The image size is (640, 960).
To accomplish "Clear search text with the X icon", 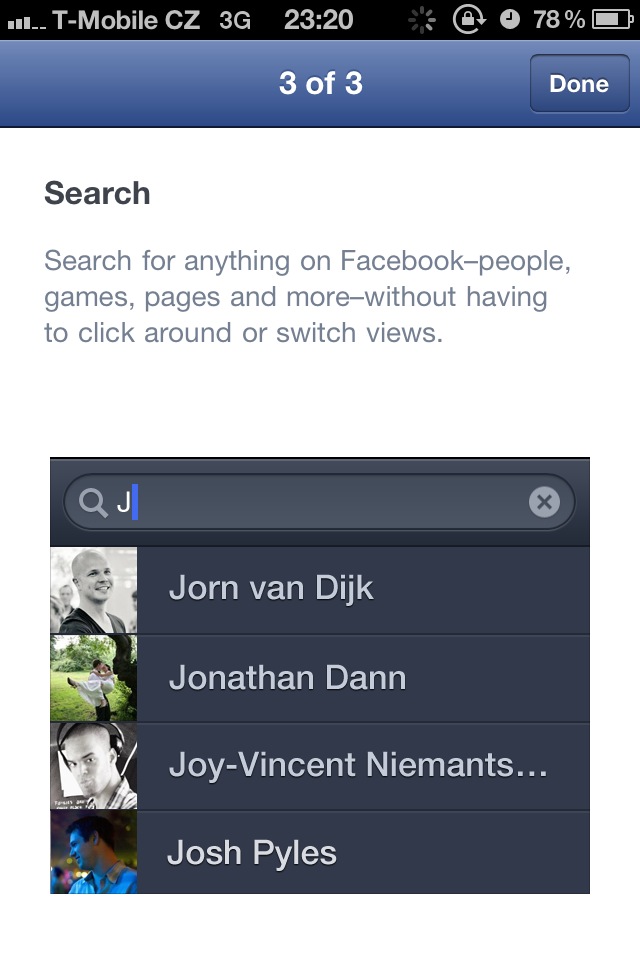I will point(543,502).
